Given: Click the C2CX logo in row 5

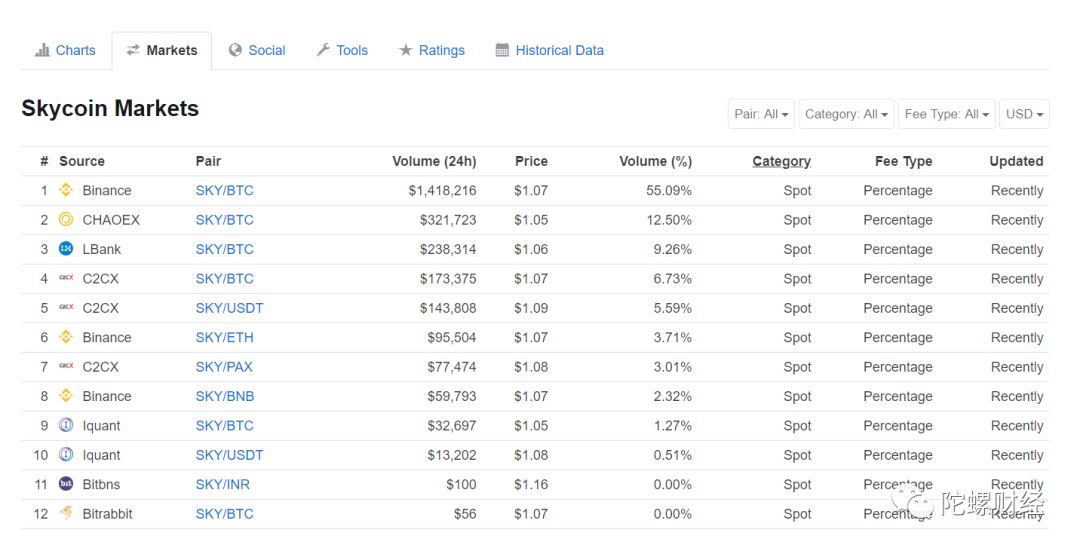Looking at the screenshot, I should pyautogui.click(x=66, y=308).
